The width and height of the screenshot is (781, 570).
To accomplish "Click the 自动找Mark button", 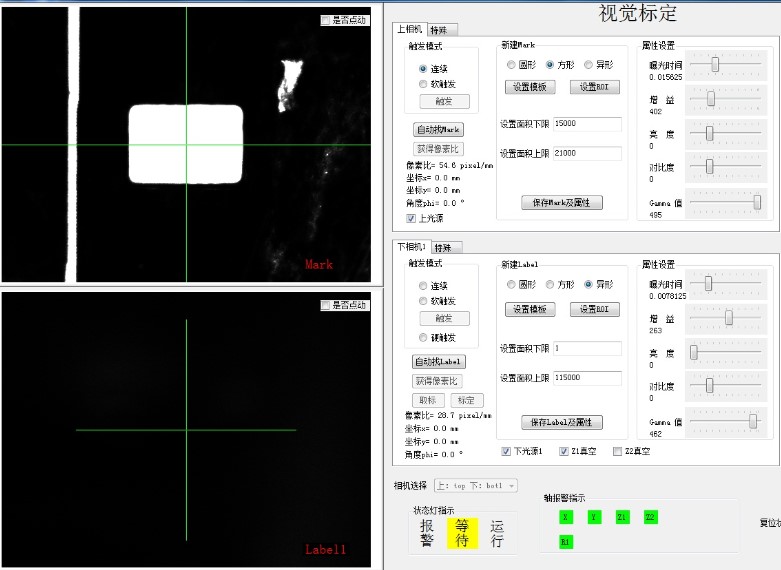I will 439,130.
